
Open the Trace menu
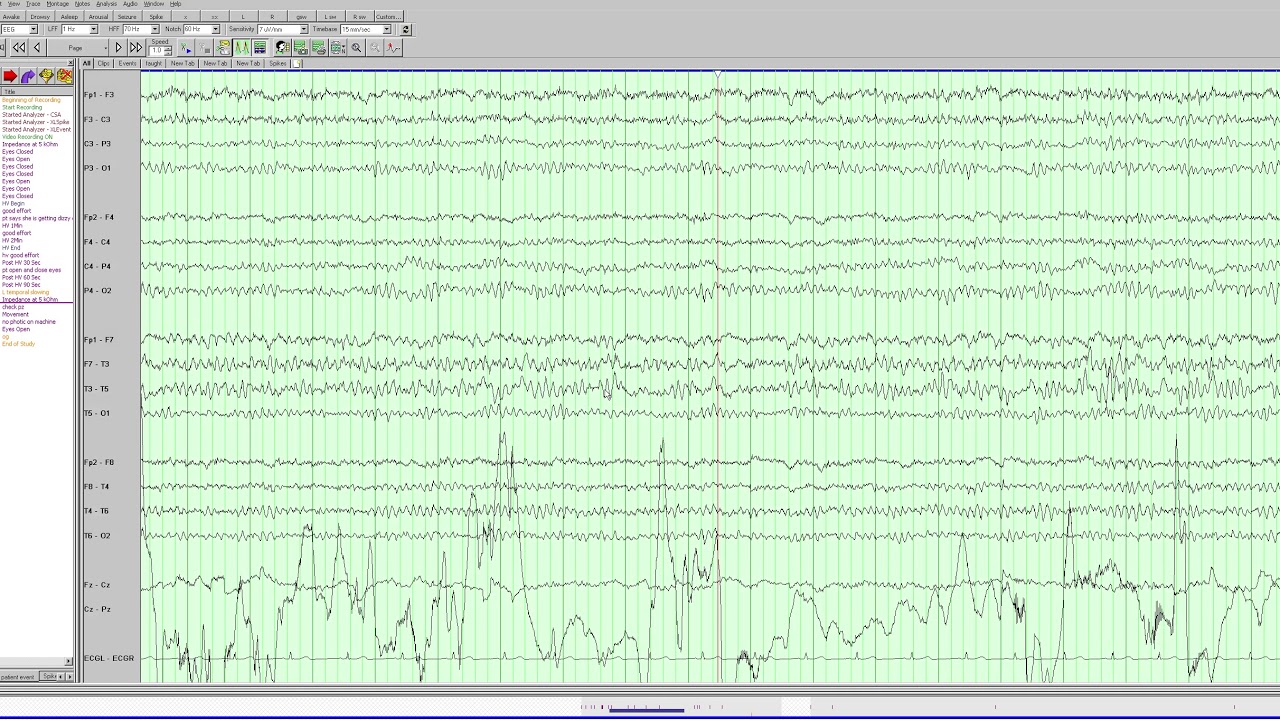tap(33, 4)
